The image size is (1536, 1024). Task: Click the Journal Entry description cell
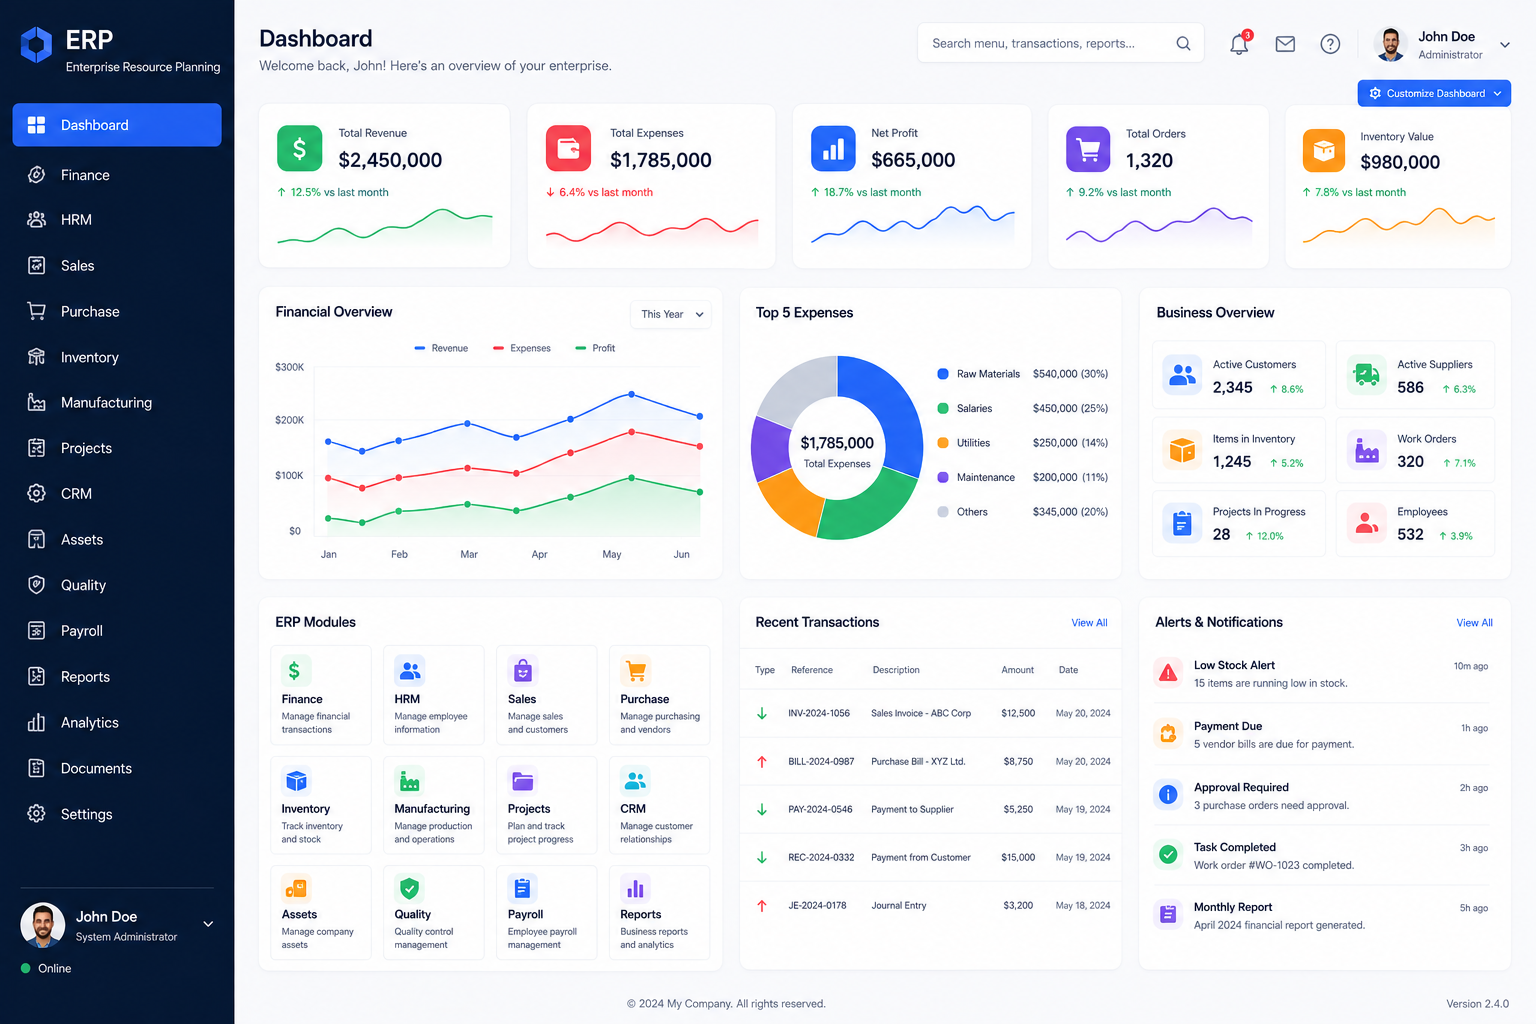coord(899,905)
